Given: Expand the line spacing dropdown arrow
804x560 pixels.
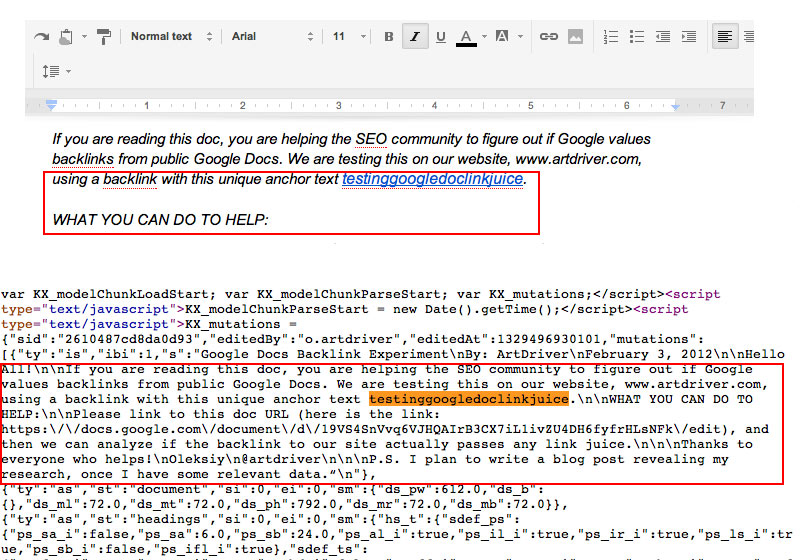Looking at the screenshot, I should 69,71.
